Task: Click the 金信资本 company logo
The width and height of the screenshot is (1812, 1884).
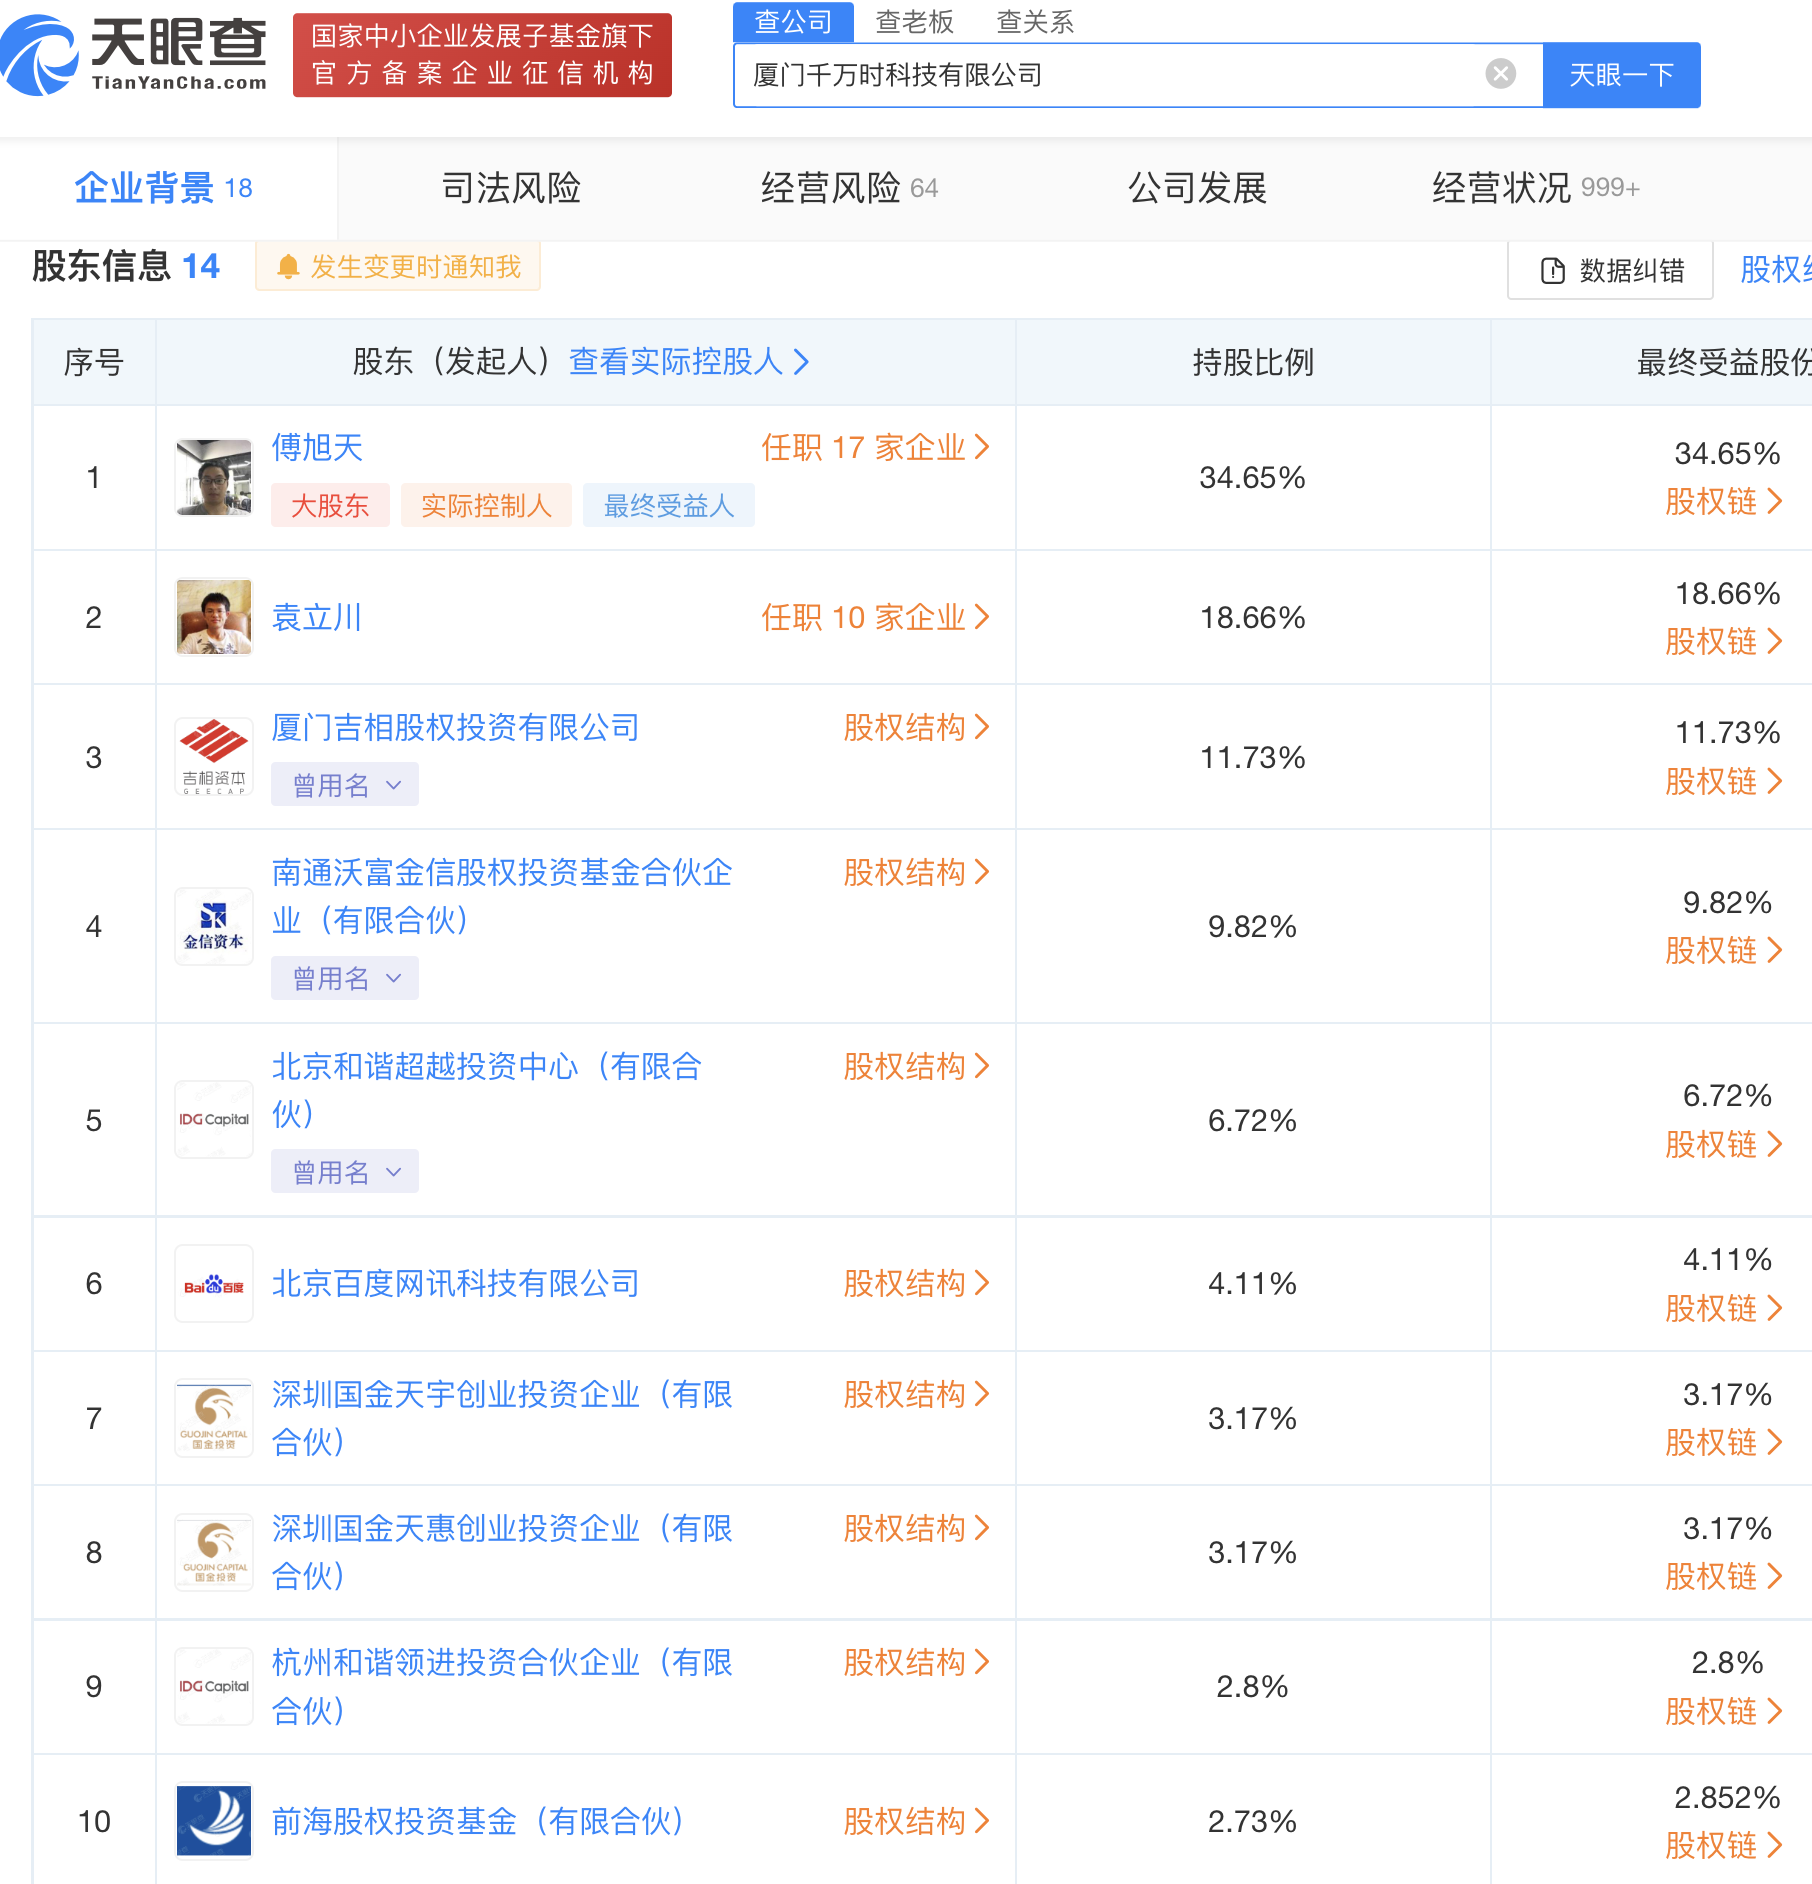Action: pyautogui.click(x=214, y=926)
